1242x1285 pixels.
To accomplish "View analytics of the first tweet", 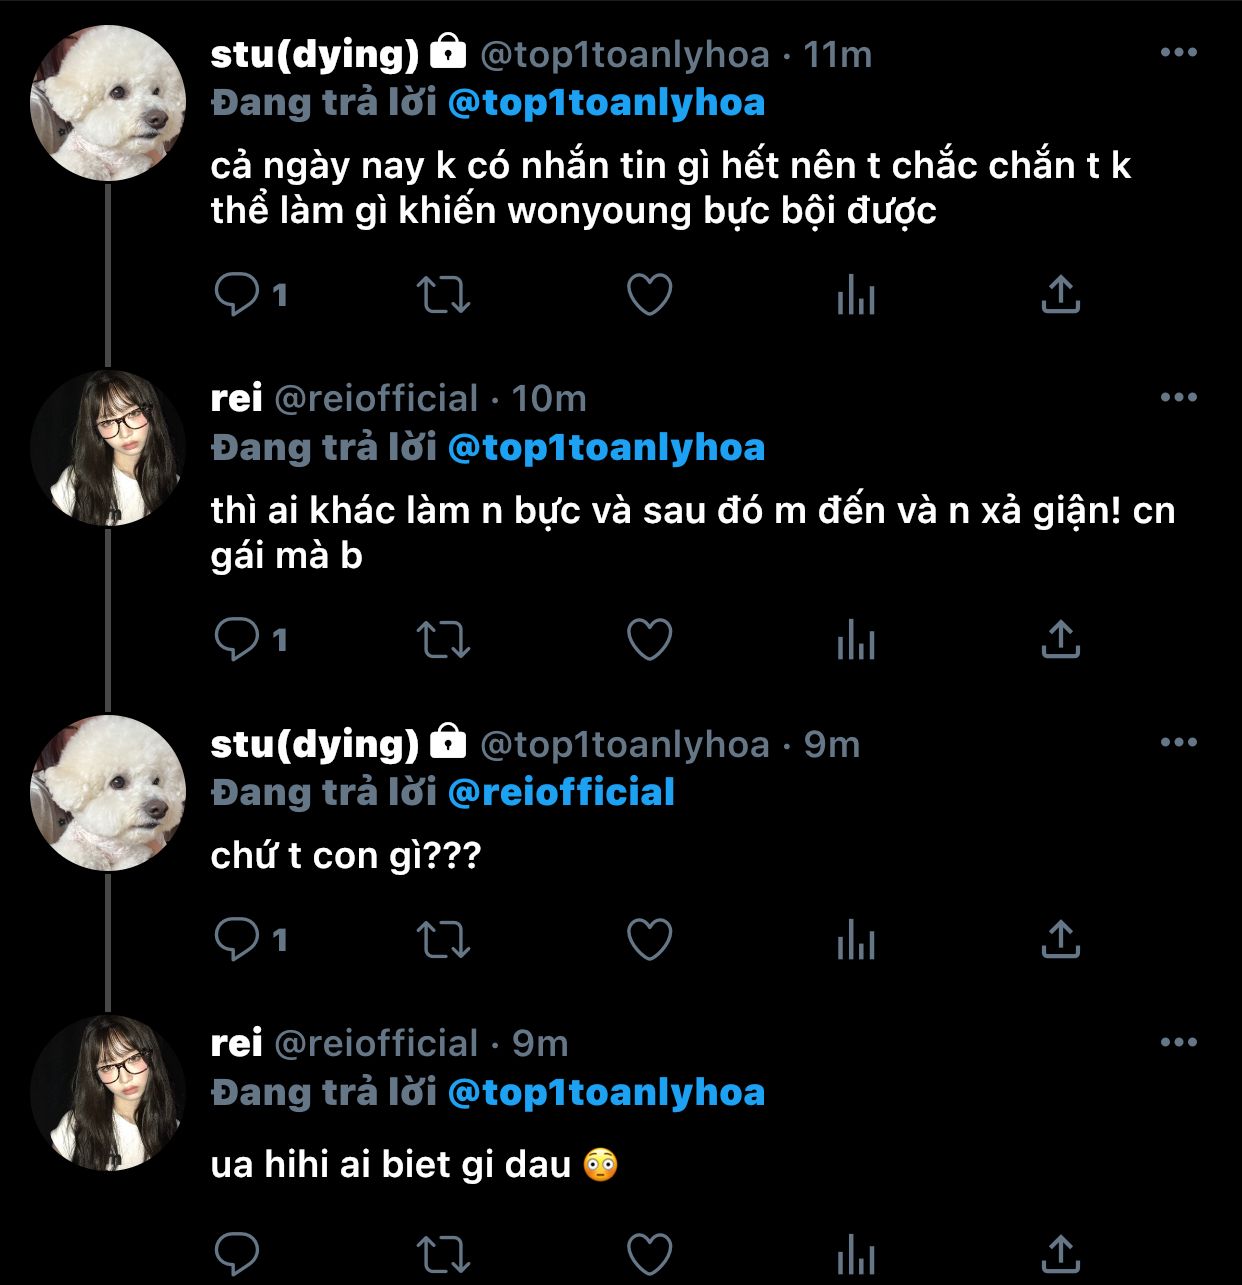I will click(856, 295).
